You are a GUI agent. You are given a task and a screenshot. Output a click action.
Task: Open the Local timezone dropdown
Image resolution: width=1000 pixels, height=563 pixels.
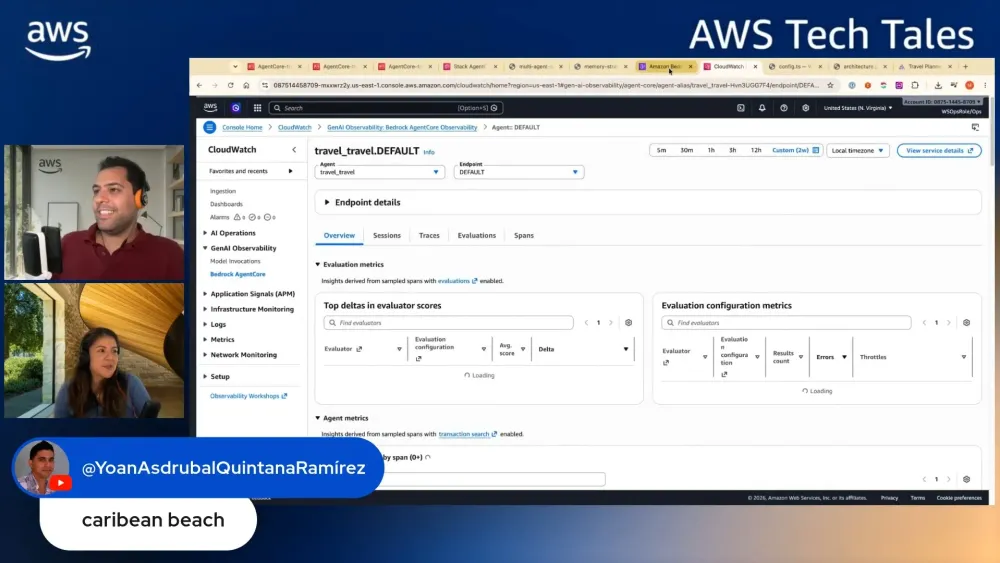pos(858,150)
